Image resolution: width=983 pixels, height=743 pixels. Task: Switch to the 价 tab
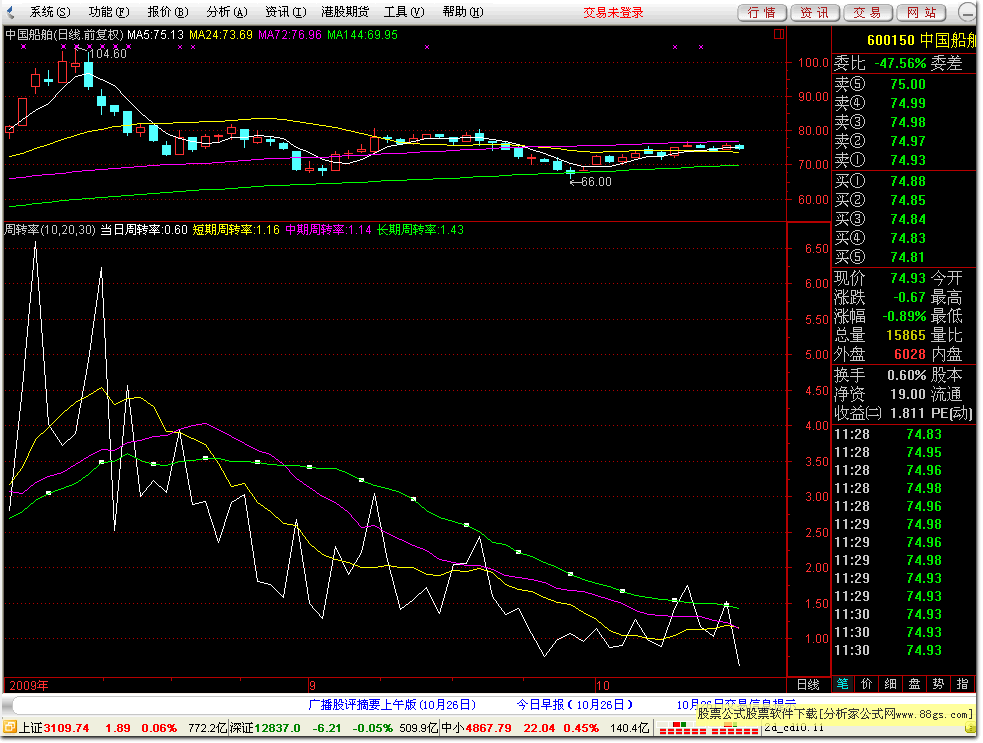pyautogui.click(x=867, y=684)
